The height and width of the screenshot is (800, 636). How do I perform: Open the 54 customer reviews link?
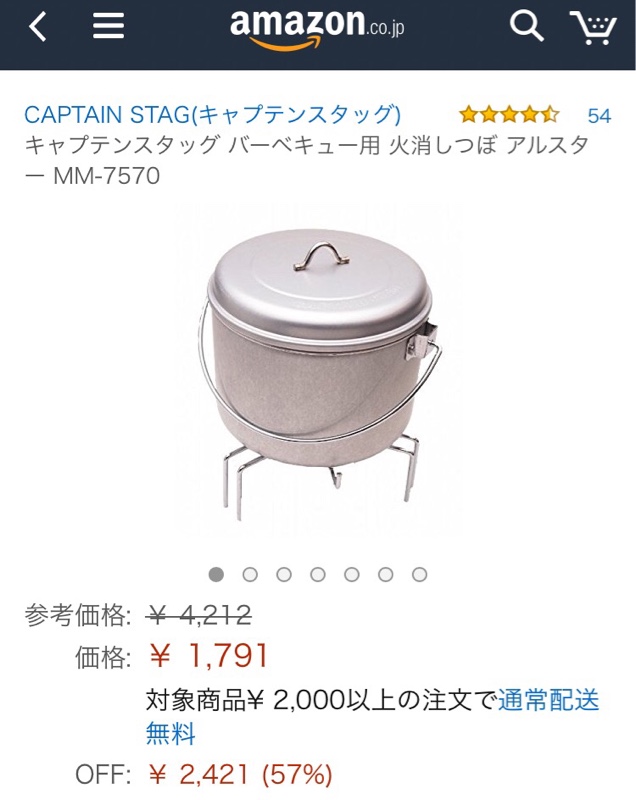[599, 116]
